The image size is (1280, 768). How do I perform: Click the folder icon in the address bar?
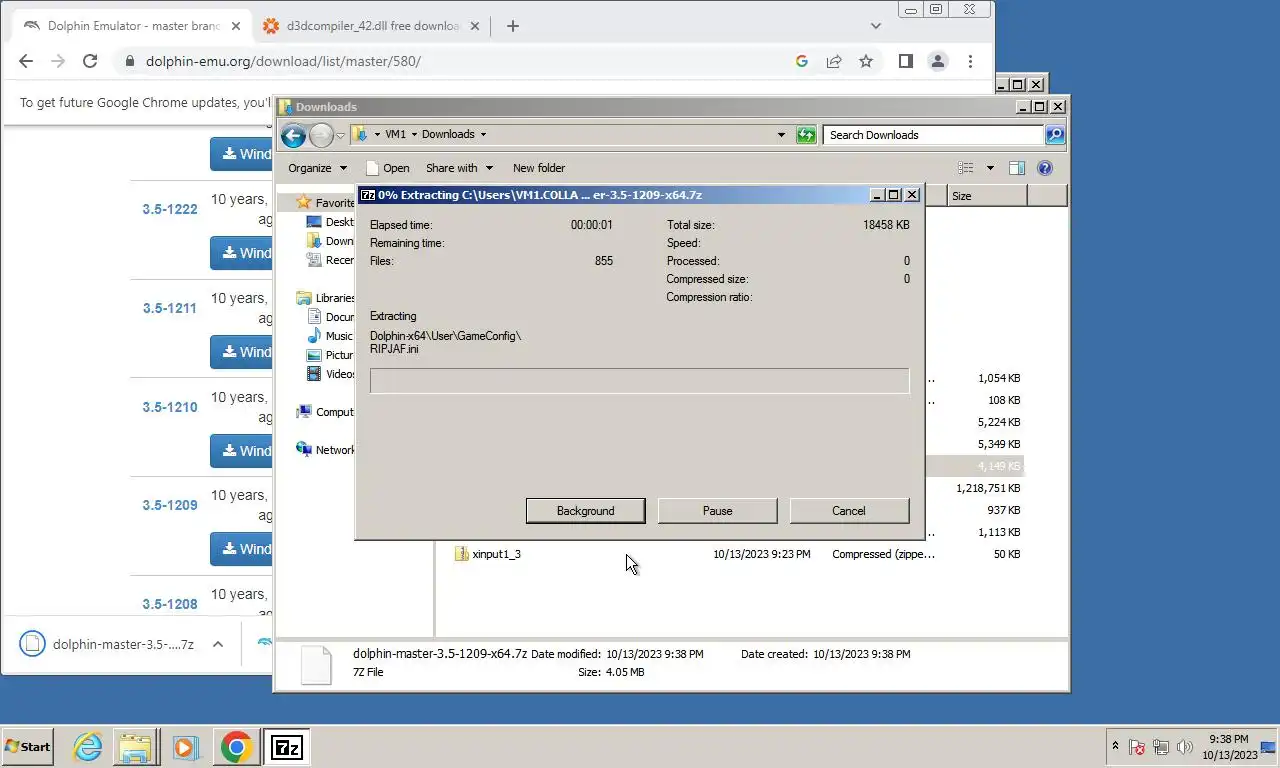click(x=361, y=134)
